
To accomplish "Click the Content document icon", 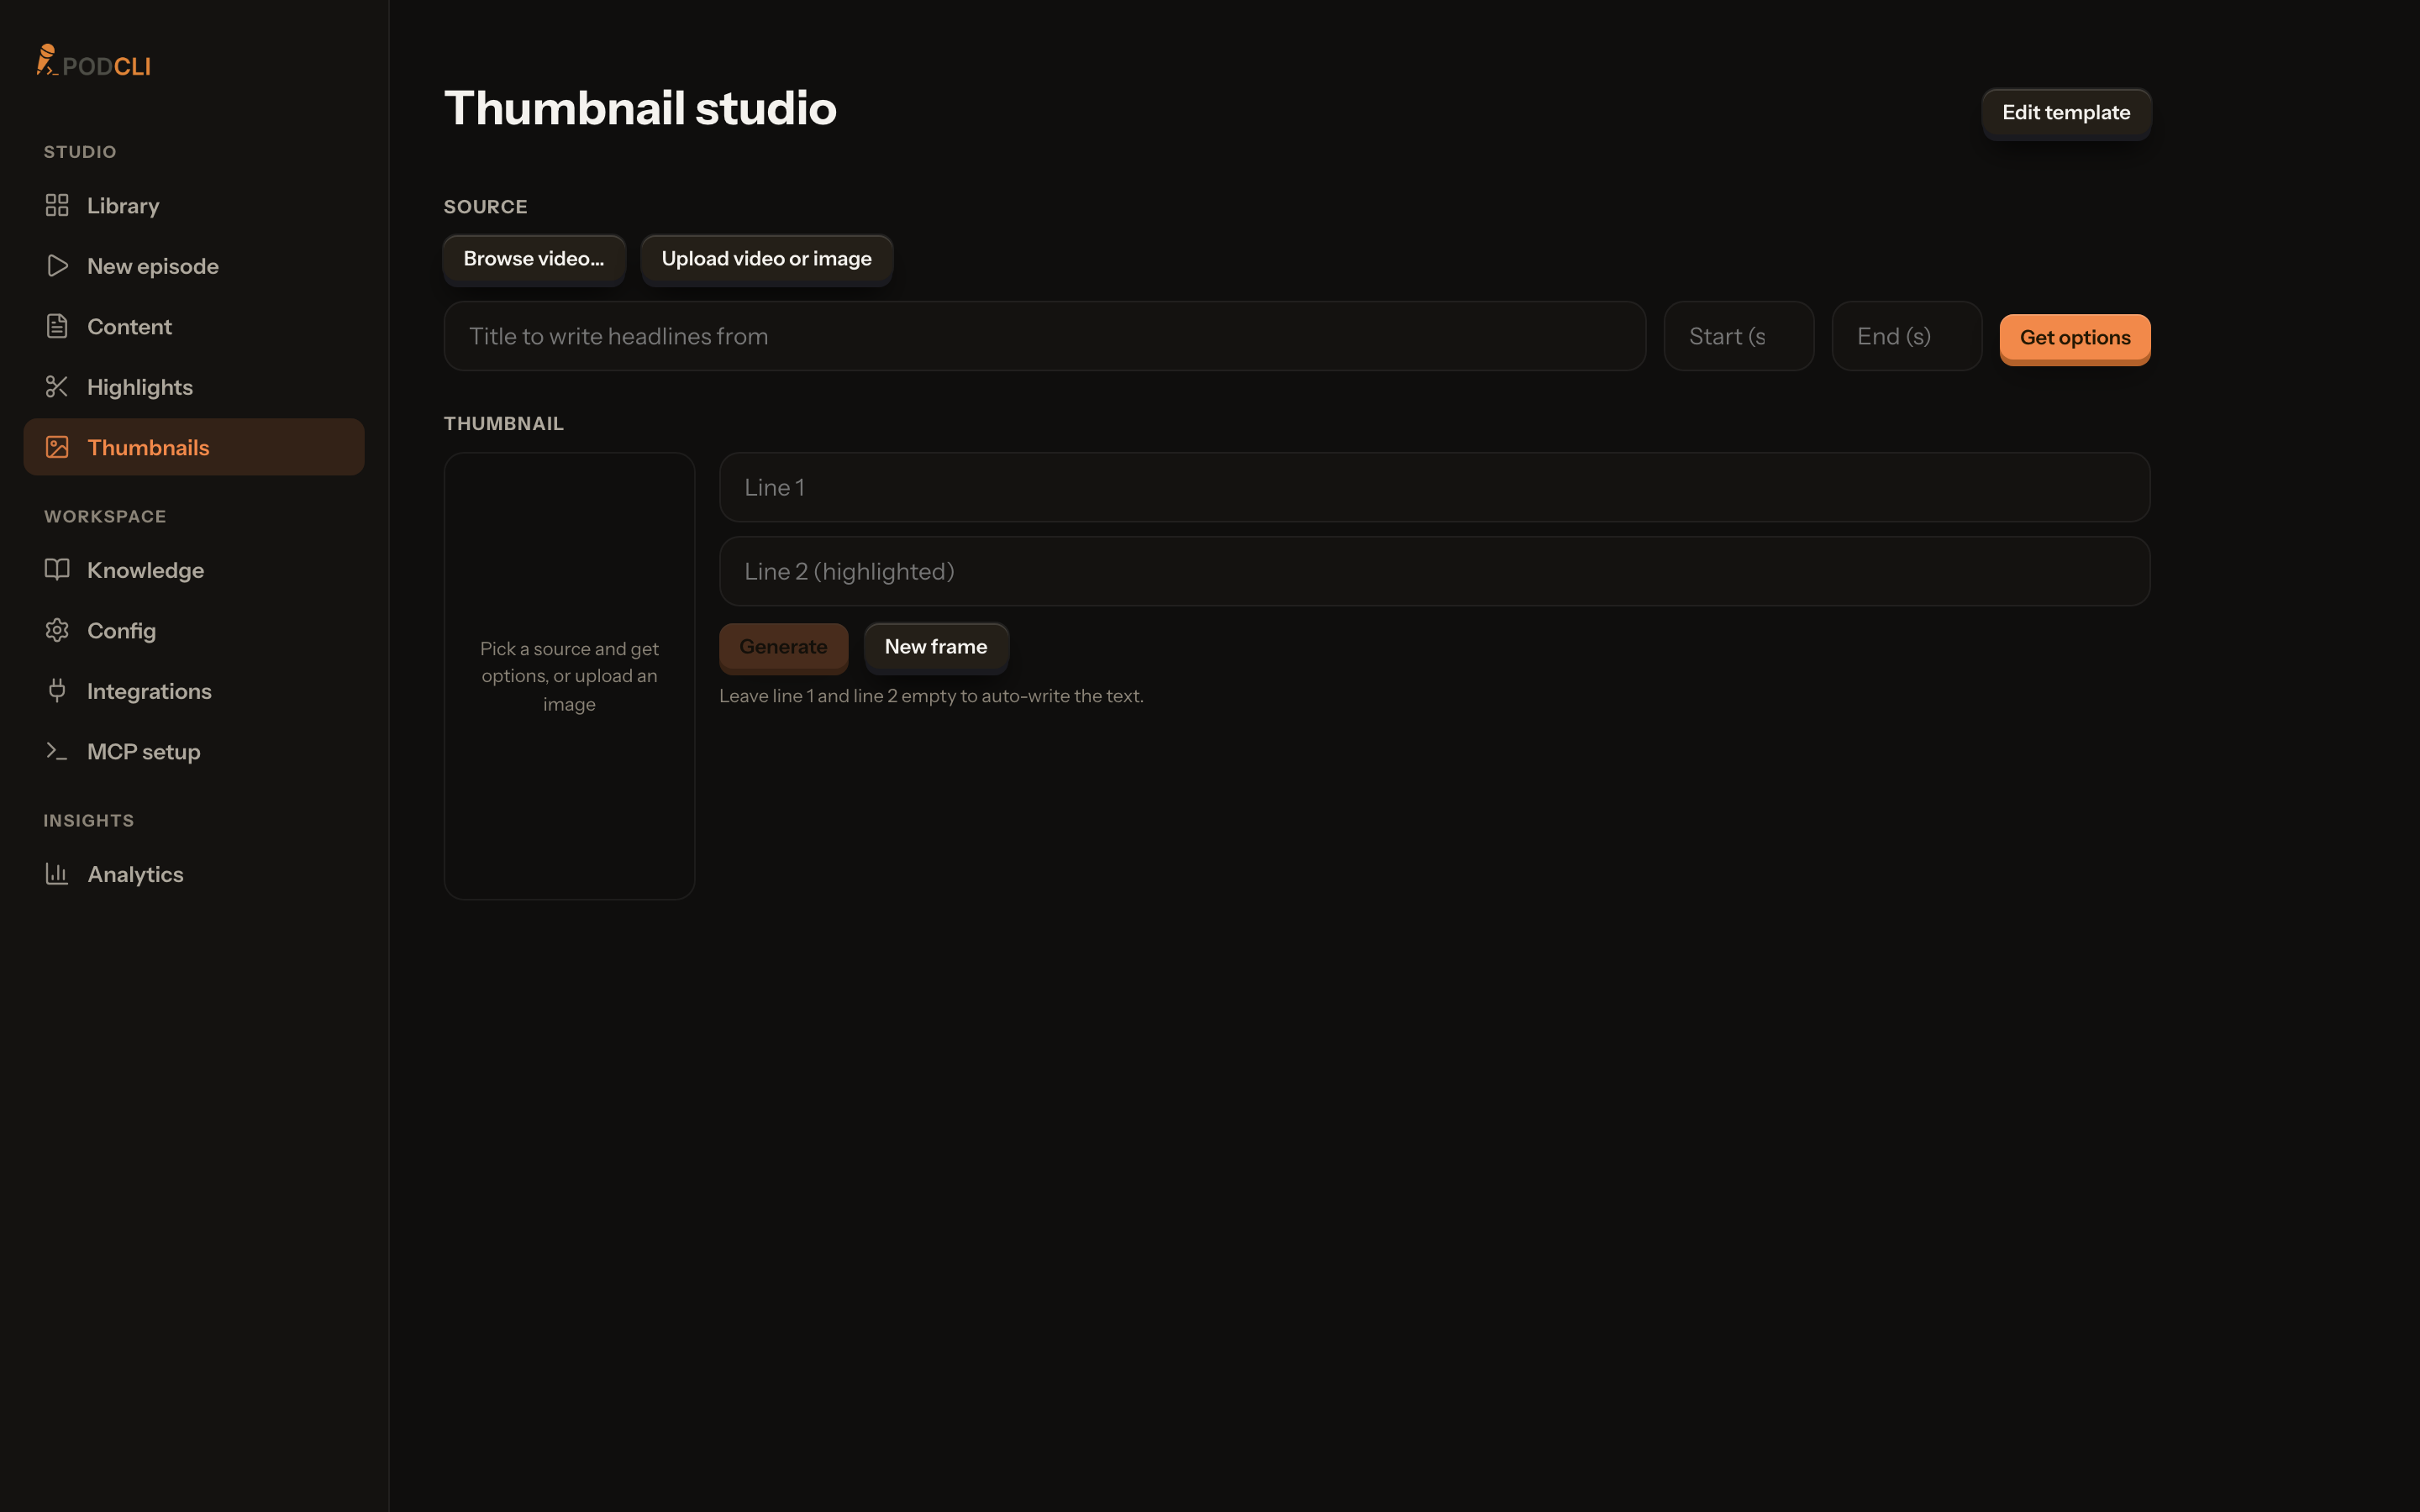I will pos(57,326).
